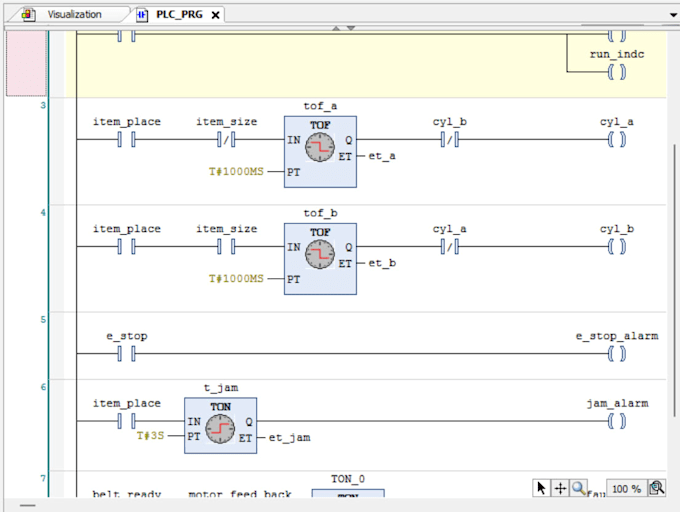Select negated cyl_b contact in rung 3

[x=449, y=140]
